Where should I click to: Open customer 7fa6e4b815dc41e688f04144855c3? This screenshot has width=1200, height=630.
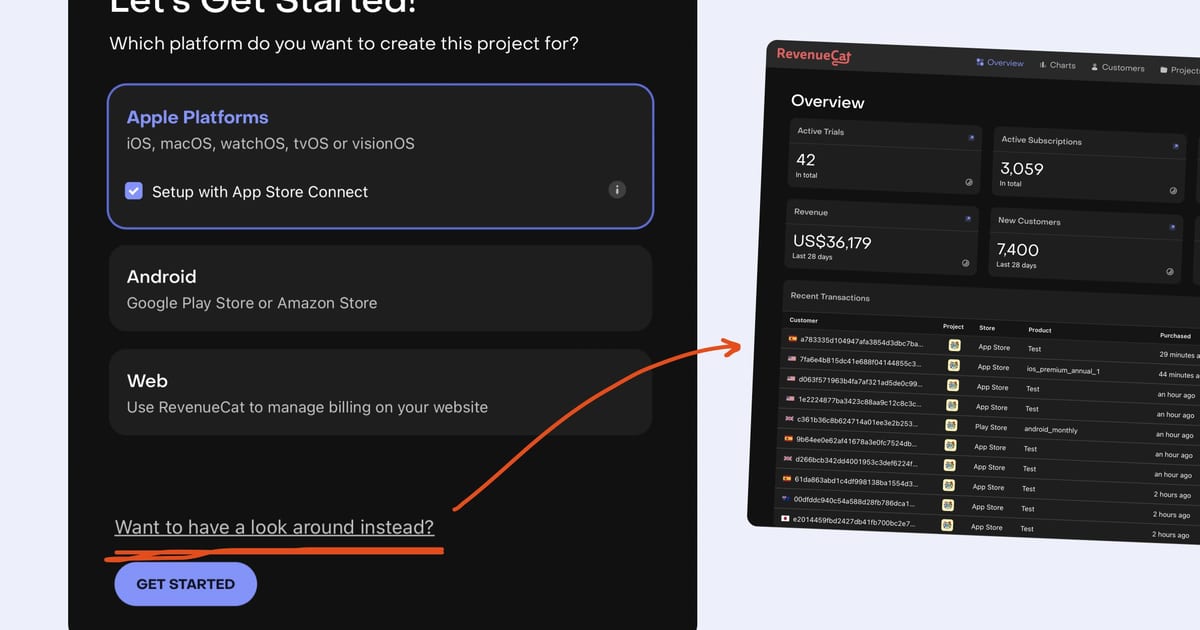pyautogui.click(x=859, y=361)
